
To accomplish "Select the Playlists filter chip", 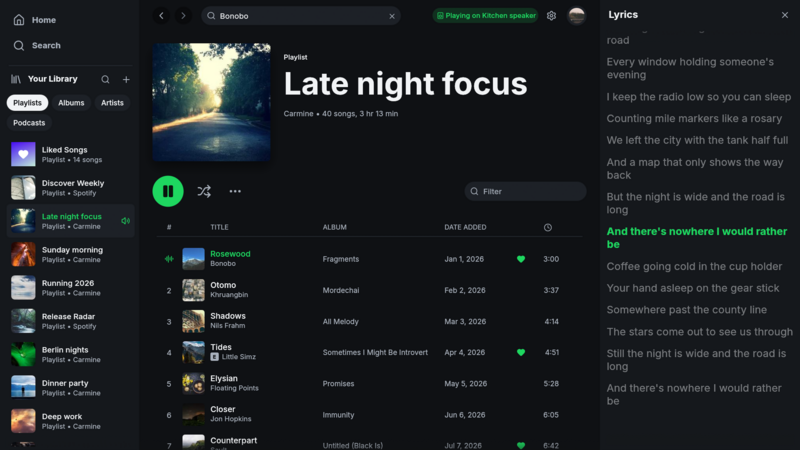I will [x=28, y=103].
